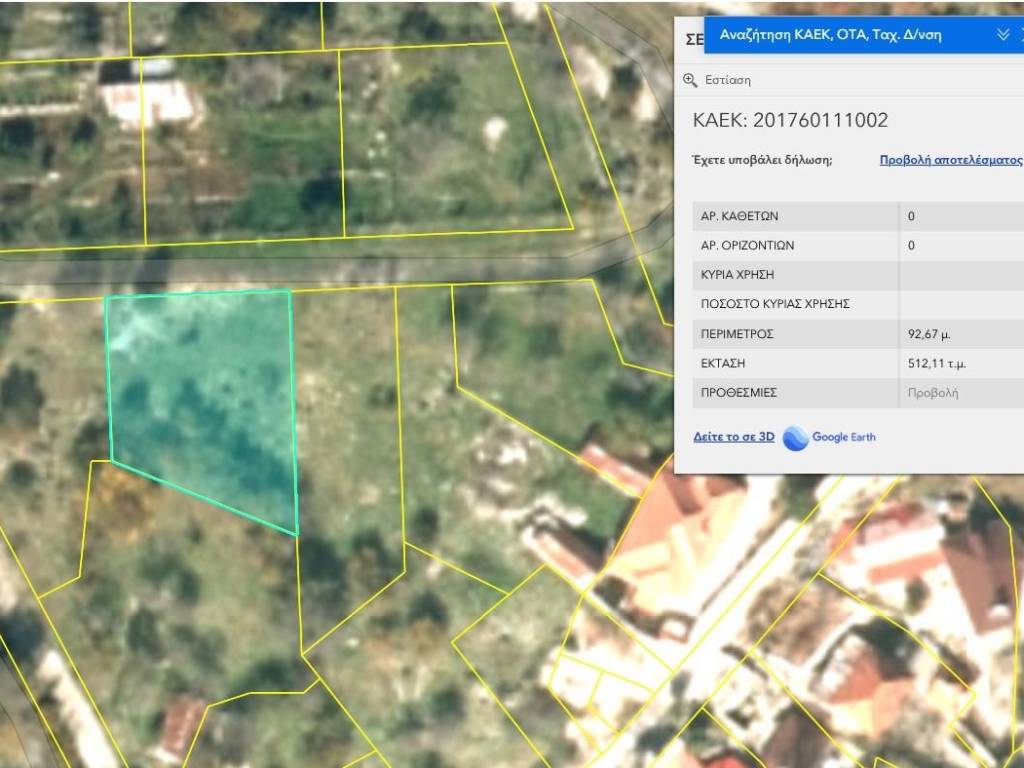Click the Αναζήτηση ΚΑΕΚ, ΟΤΑ search header
Screen dimensions: 1024x768
click(x=830, y=35)
